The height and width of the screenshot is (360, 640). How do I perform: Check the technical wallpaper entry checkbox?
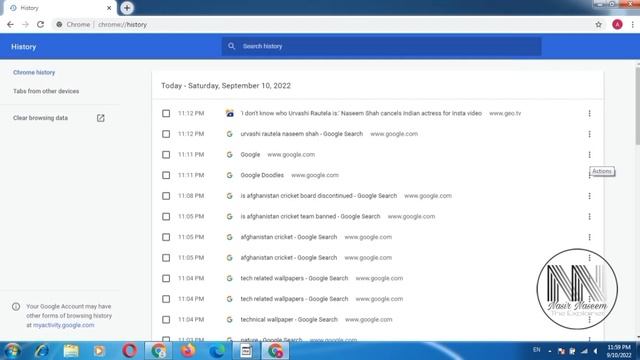[x=166, y=320]
